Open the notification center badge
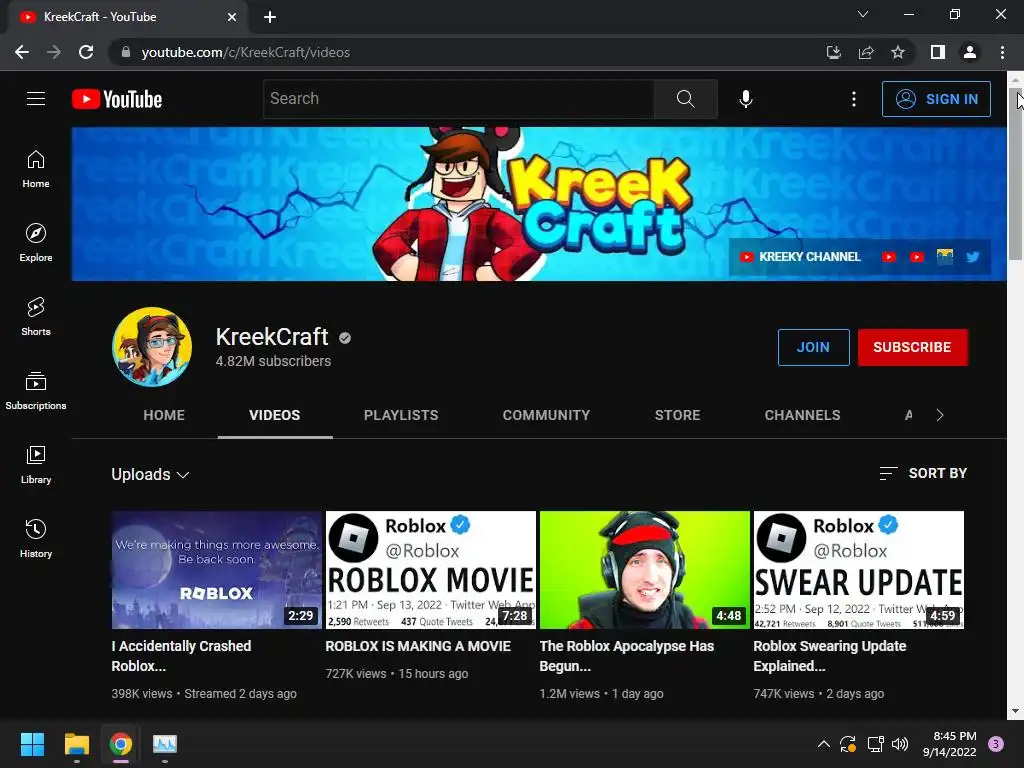This screenshot has width=1024, height=768. (x=996, y=743)
